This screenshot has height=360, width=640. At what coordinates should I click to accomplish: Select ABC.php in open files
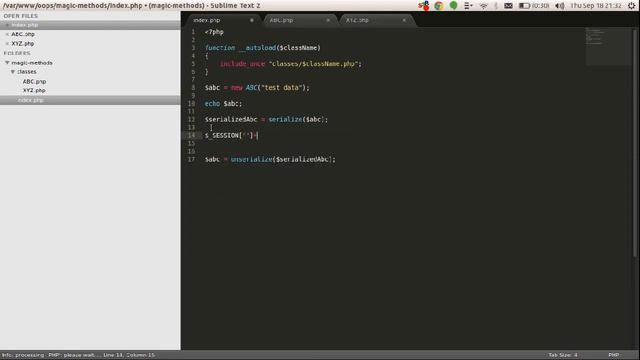coord(23,34)
